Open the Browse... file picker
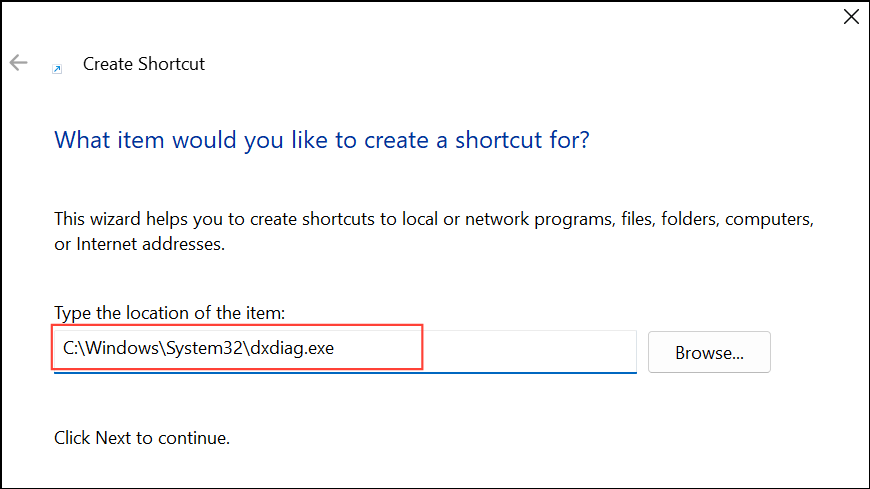The image size is (870, 489). click(x=709, y=352)
